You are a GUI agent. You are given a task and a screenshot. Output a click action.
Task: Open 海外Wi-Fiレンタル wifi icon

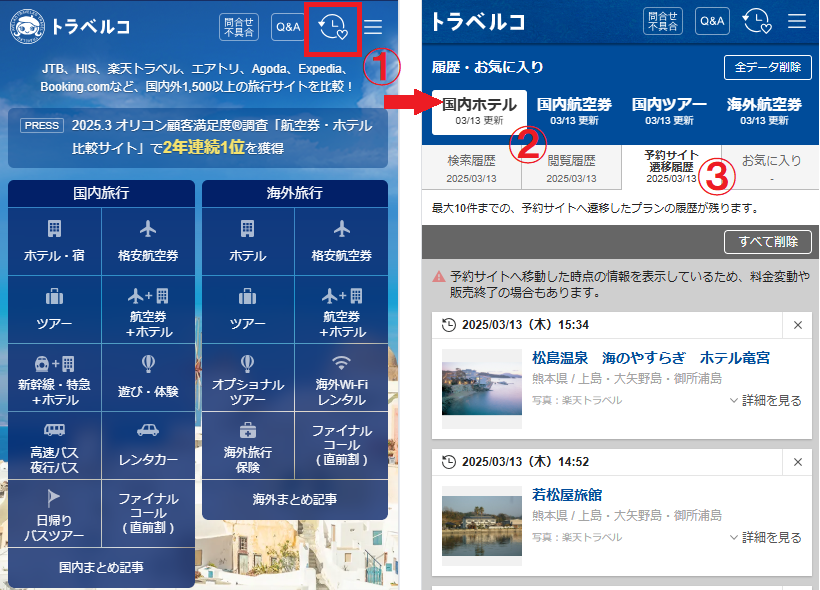(x=342, y=364)
